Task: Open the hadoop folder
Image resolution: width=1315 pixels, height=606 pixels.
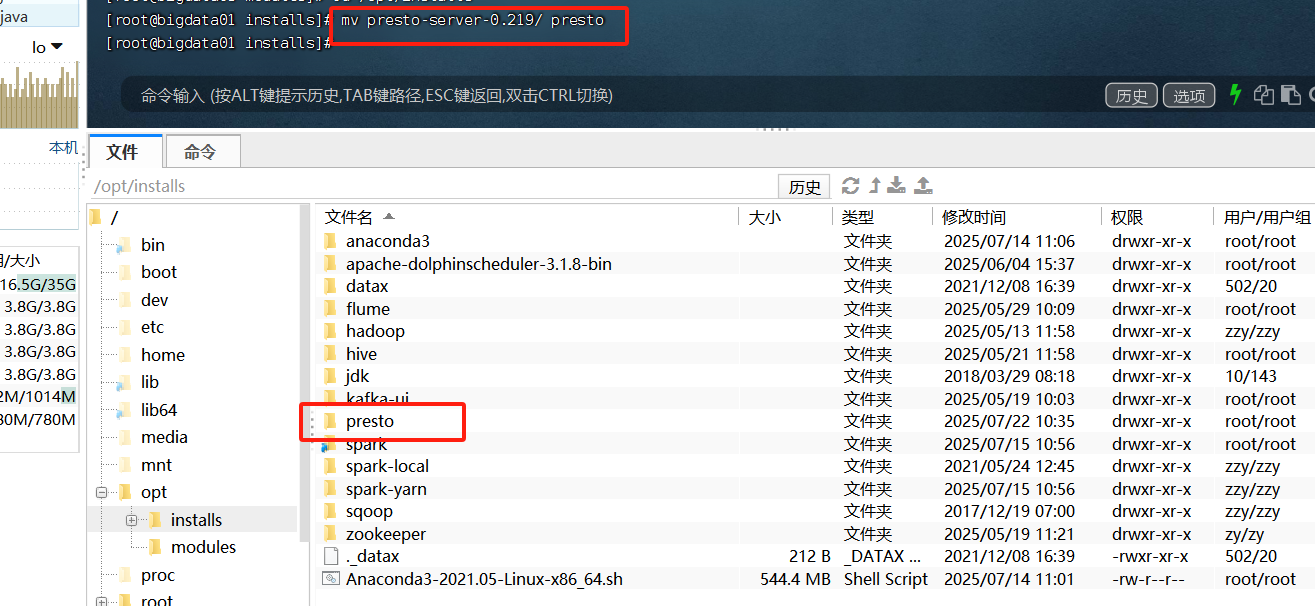Action: point(377,330)
